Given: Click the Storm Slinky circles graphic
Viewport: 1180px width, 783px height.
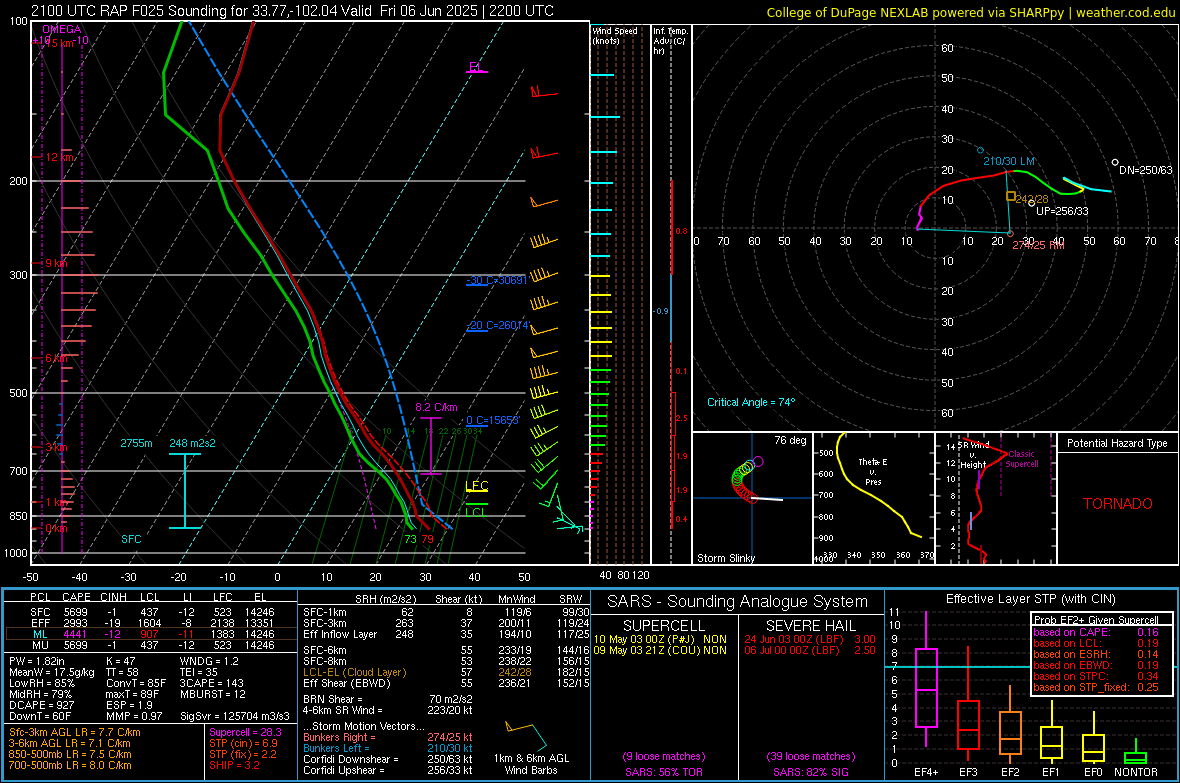Looking at the screenshot, I should click(x=747, y=479).
